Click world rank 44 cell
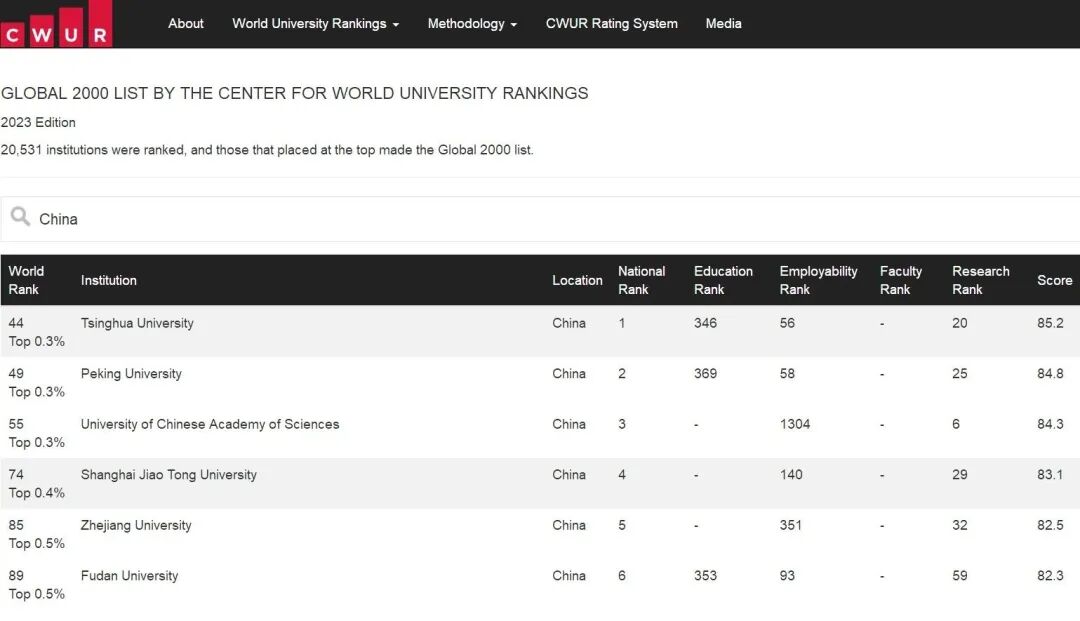This screenshot has height=621, width=1080. [x=16, y=323]
